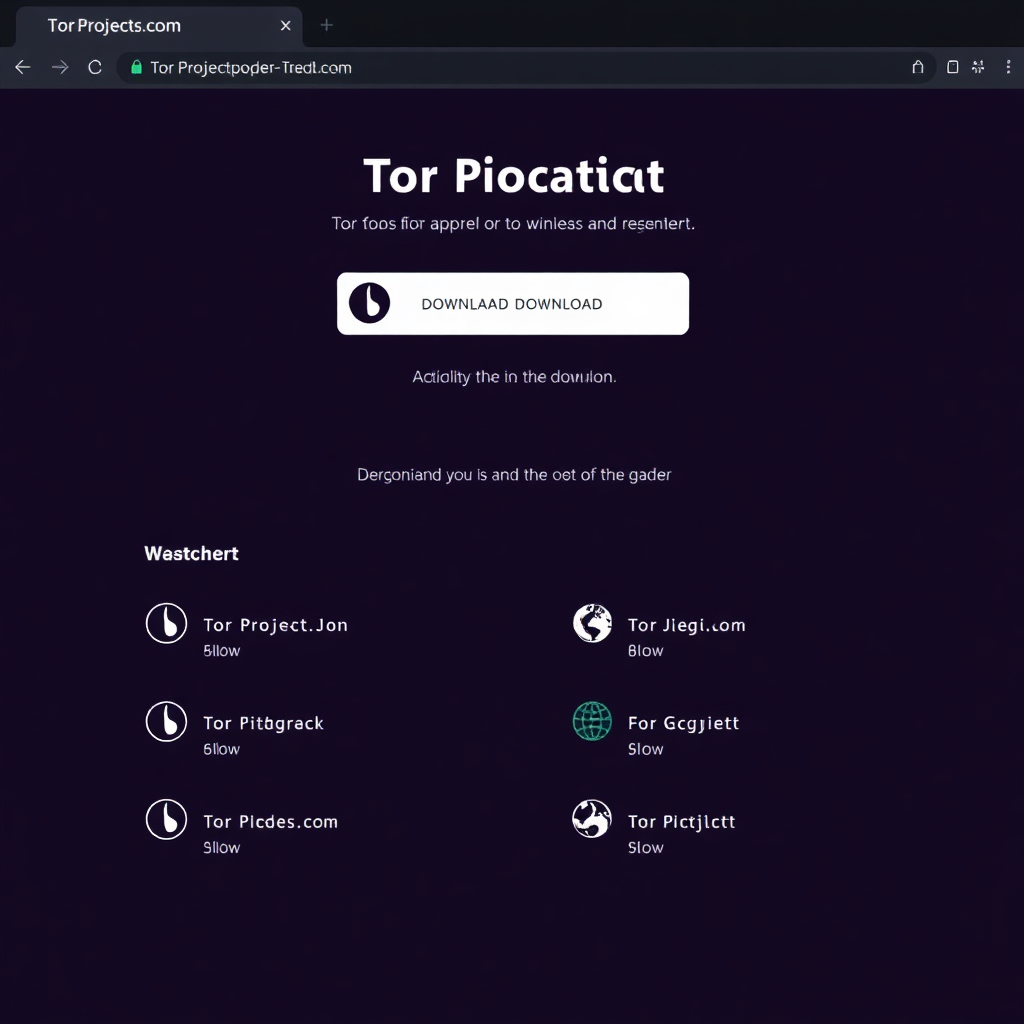Click the Blow label under Tor Jiegi.com
Viewport: 1024px width, 1024px height.
[x=645, y=651]
